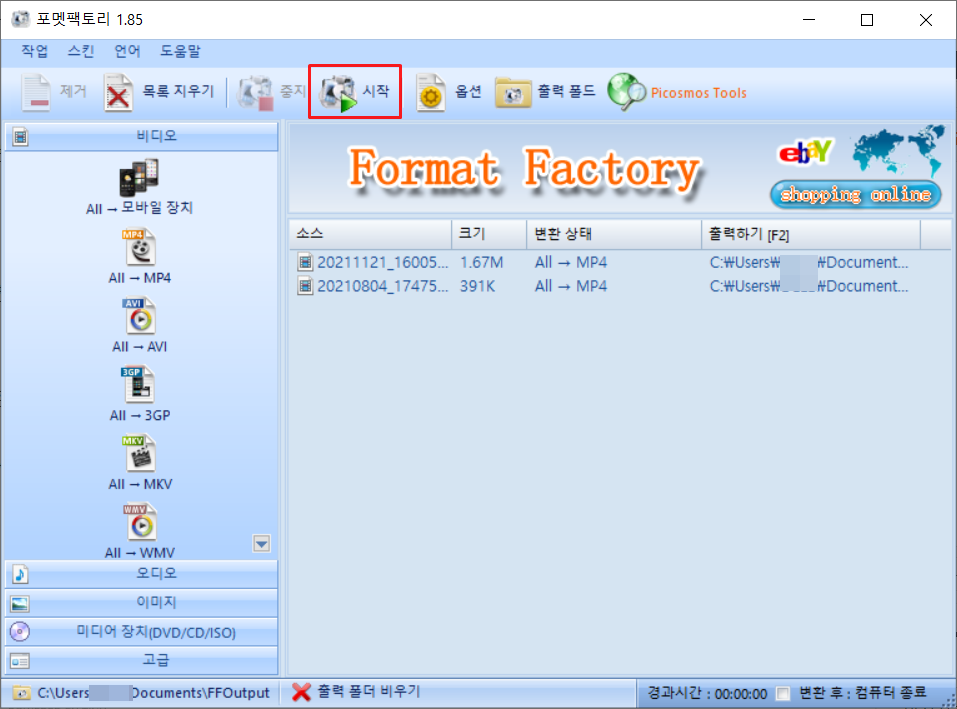Image resolution: width=957 pixels, height=709 pixels.
Task: Click the output path folder icon in status bar
Action: (22, 693)
